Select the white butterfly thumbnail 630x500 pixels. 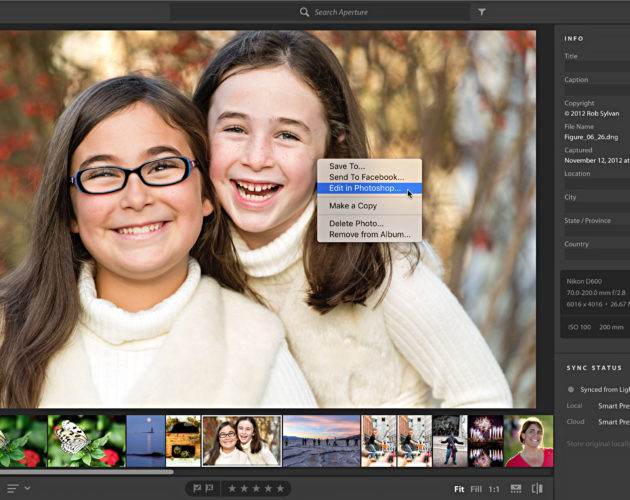(x=87, y=441)
